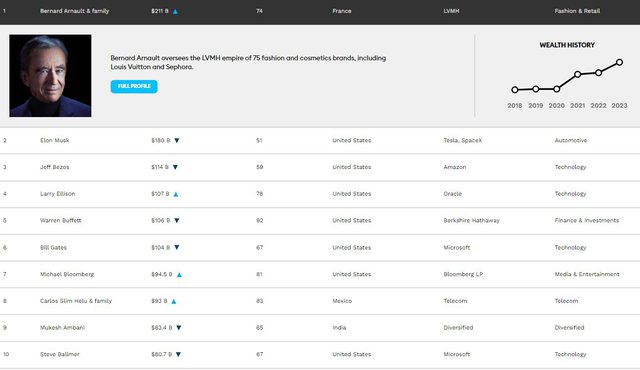Click the LVMH source cell in header row

coord(451,11)
